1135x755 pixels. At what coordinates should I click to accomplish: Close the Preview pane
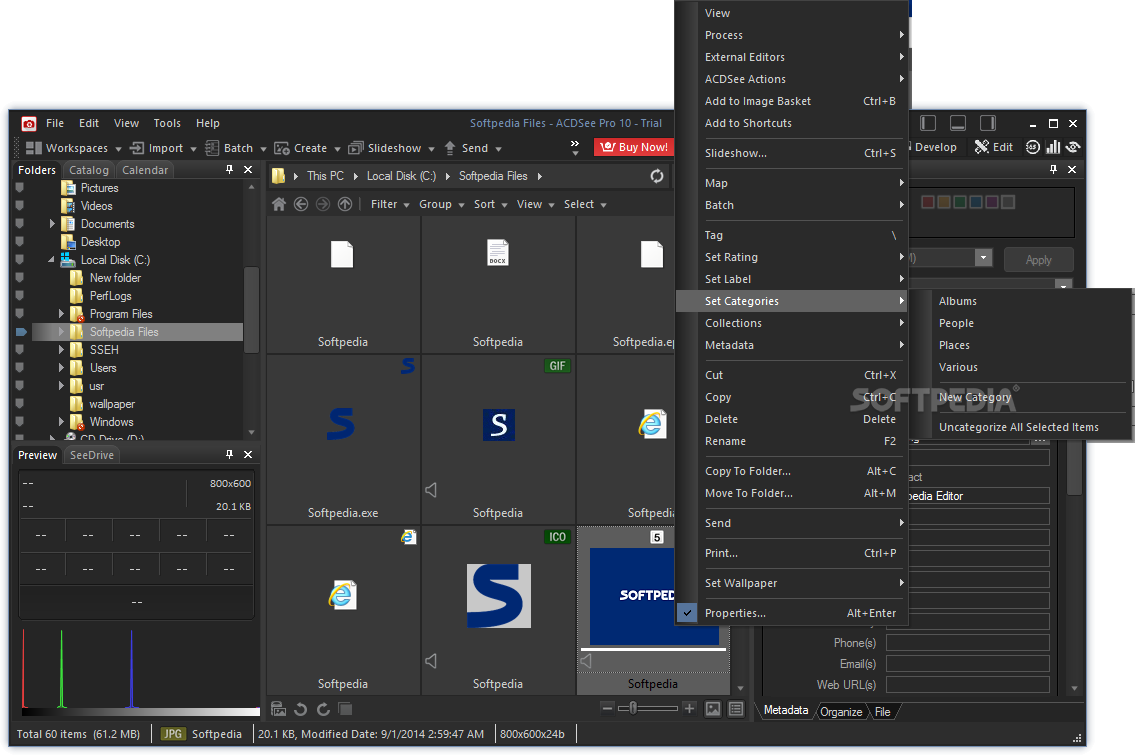(x=248, y=455)
